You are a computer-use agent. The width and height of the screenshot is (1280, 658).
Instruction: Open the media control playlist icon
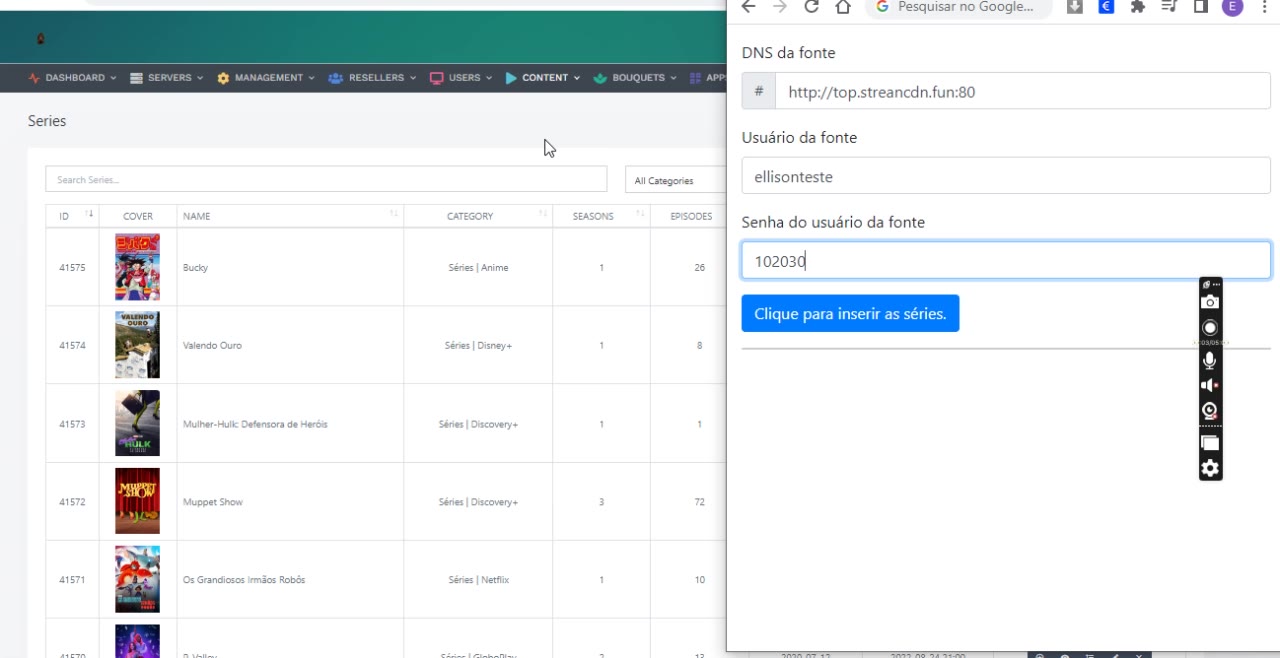[x=1169, y=7]
